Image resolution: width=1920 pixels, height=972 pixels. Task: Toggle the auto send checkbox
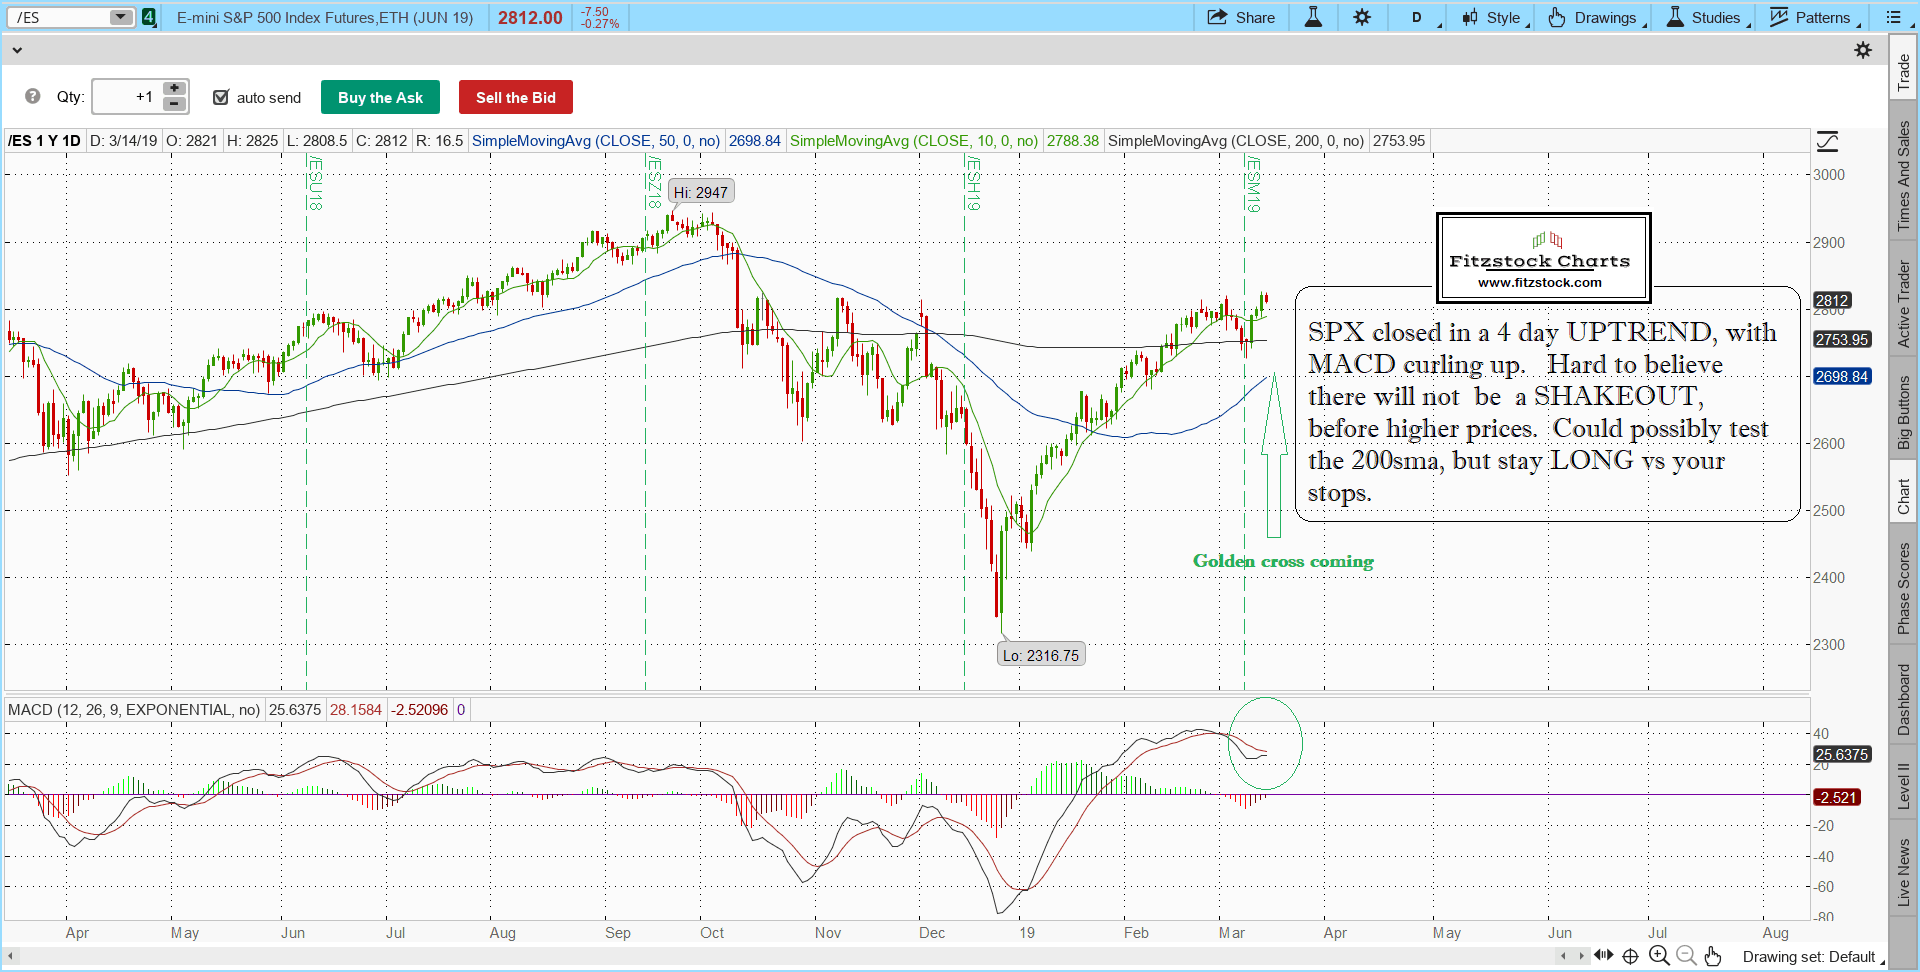pos(221,97)
